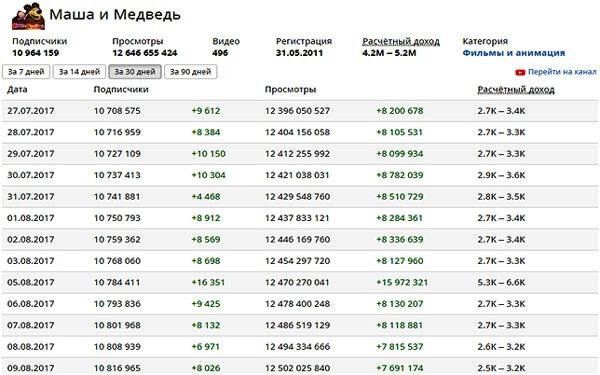Click the Расчётный доход table column header
The height and width of the screenshot is (375, 600).
516,90
